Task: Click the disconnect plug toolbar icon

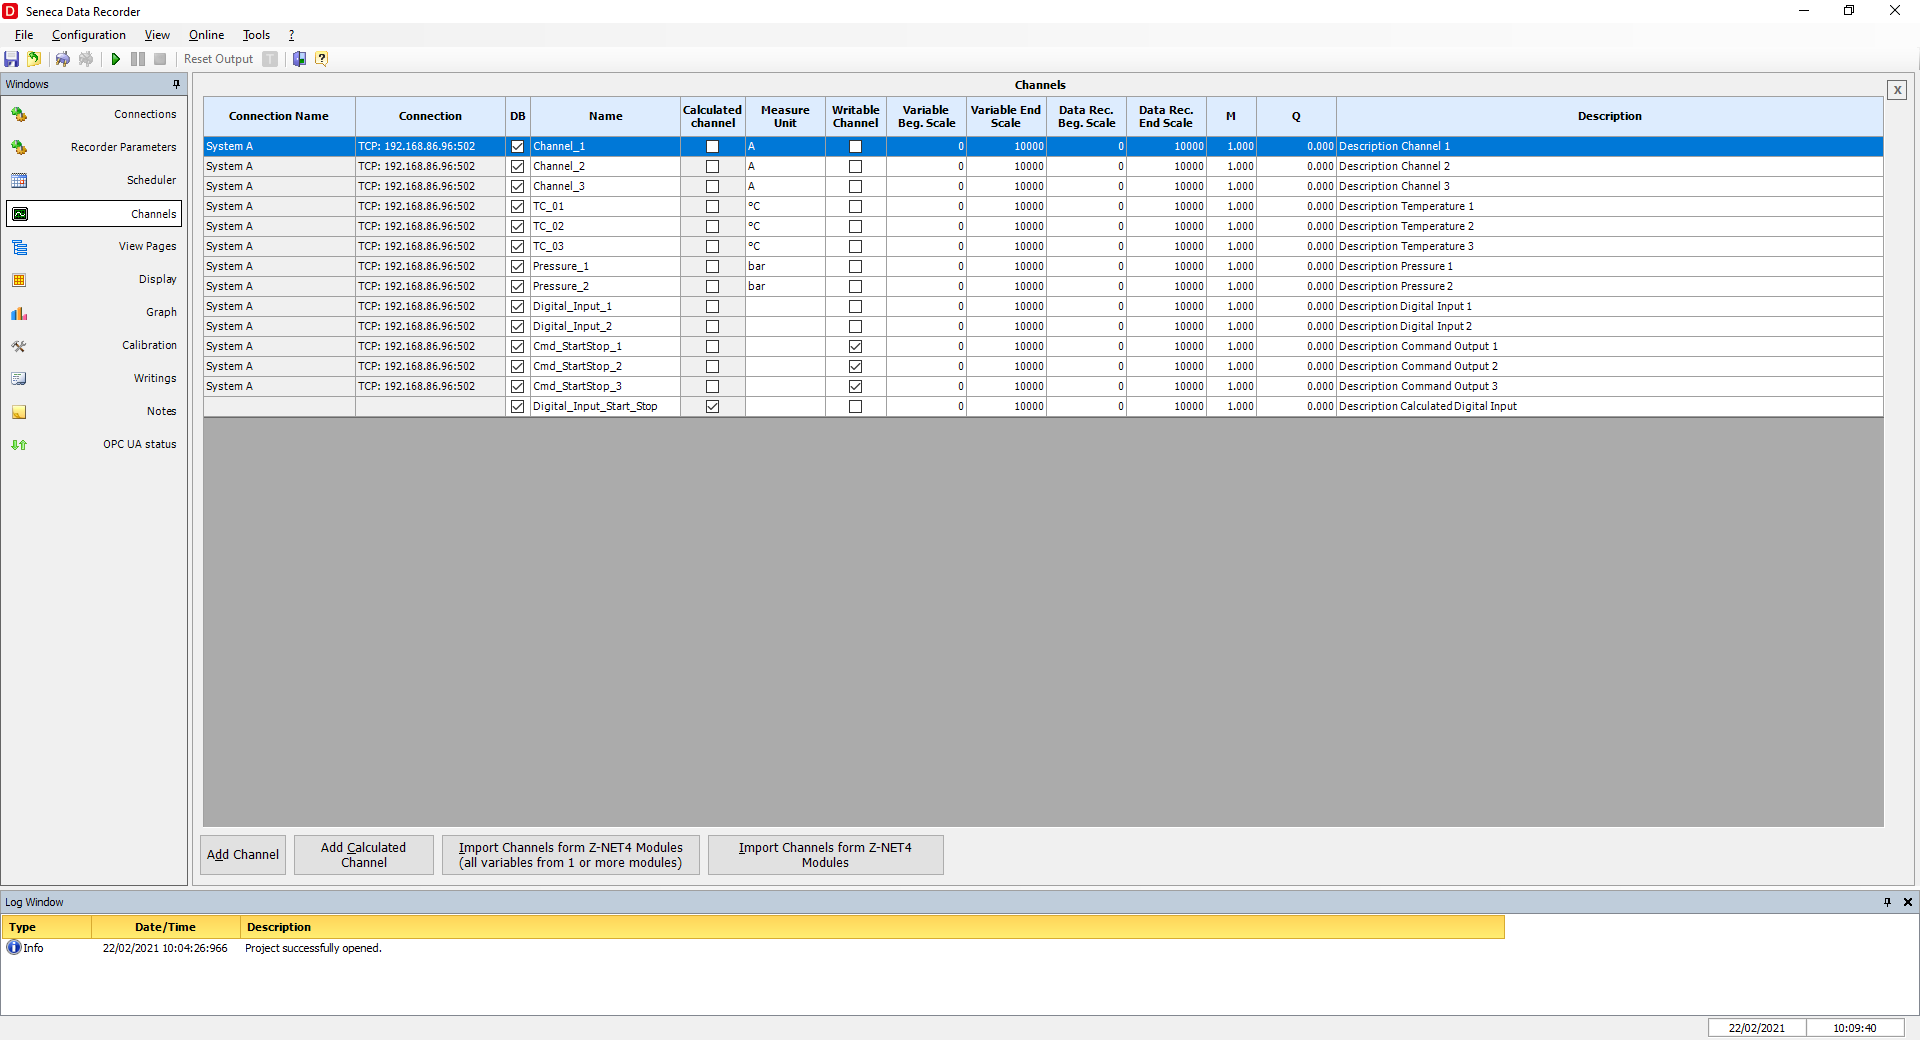Action: (x=86, y=59)
